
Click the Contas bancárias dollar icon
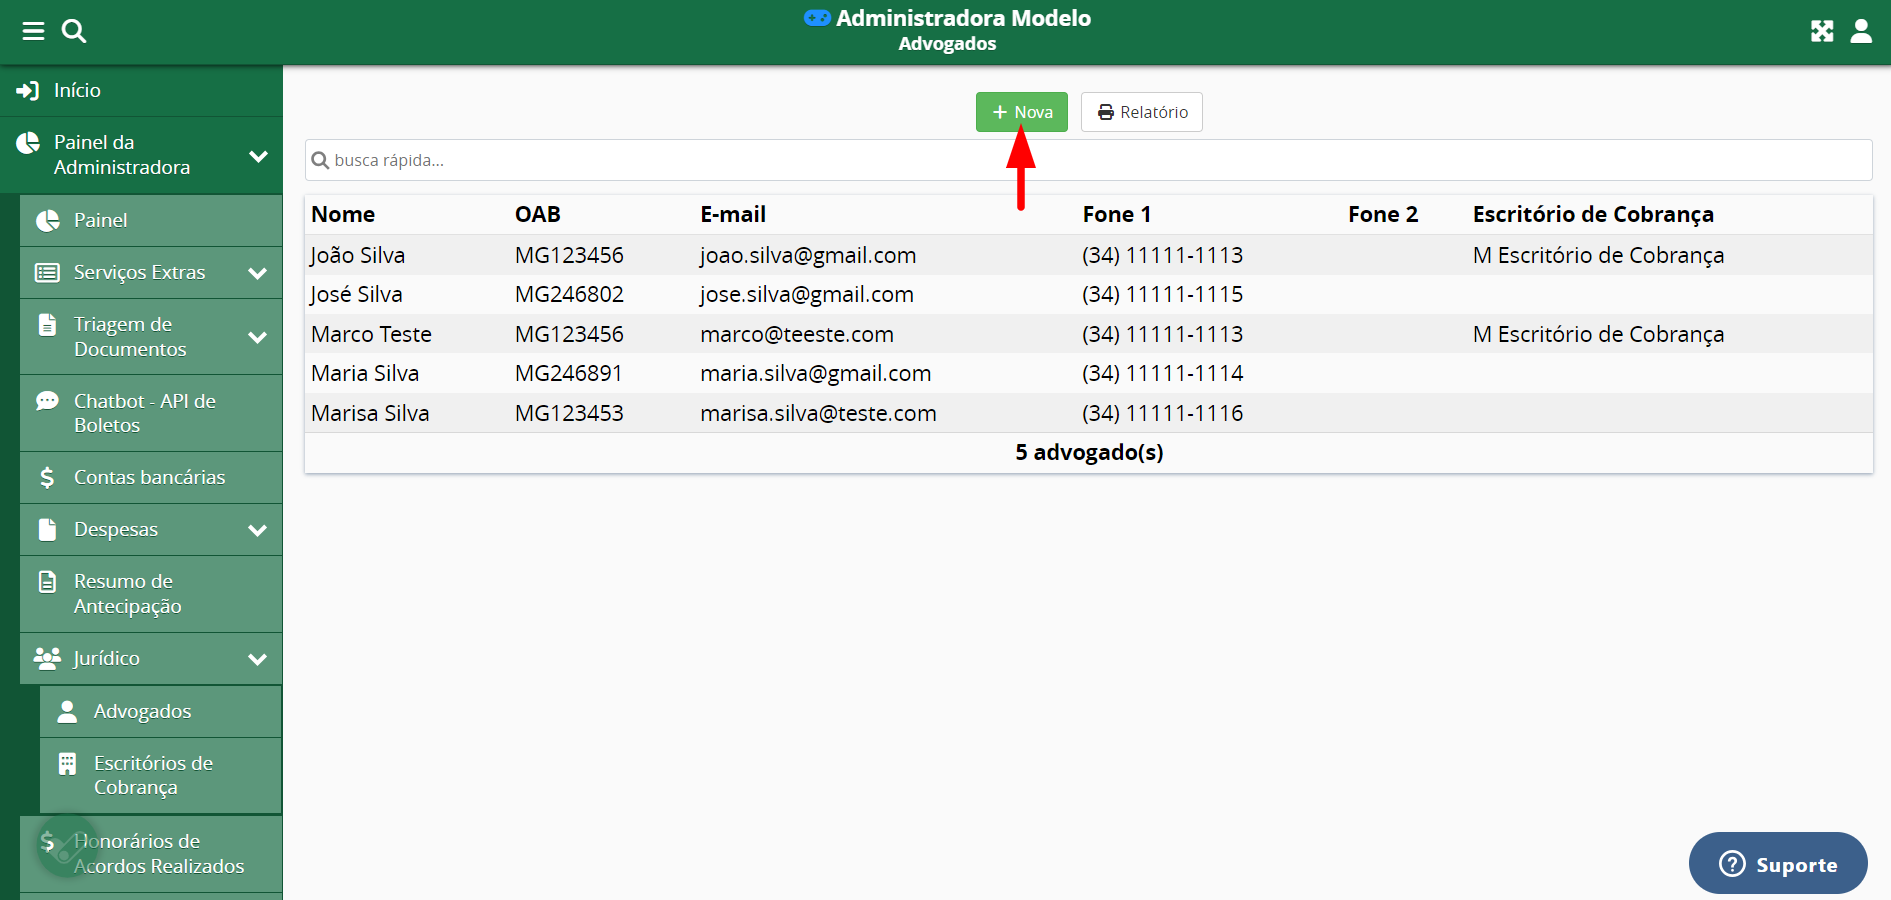(47, 478)
